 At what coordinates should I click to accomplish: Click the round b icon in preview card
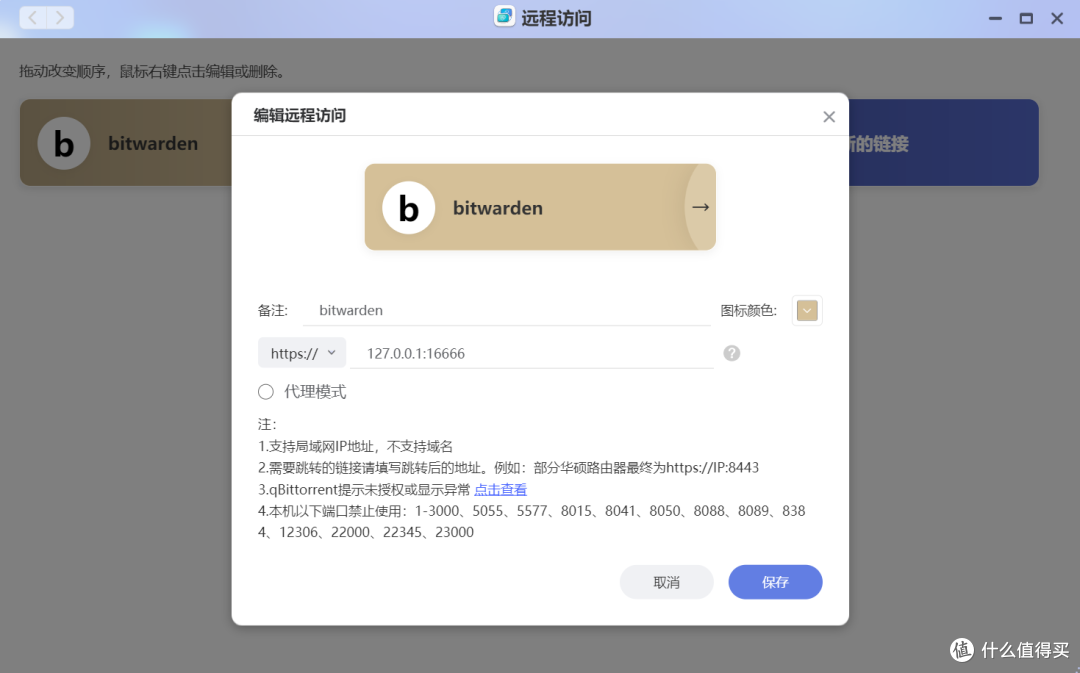[408, 208]
